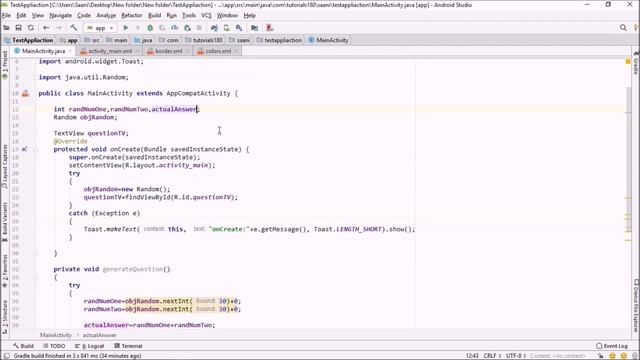Collapse the generateQuestion method fold marker
The width and height of the screenshot is (640, 360).
click(x=36, y=278)
